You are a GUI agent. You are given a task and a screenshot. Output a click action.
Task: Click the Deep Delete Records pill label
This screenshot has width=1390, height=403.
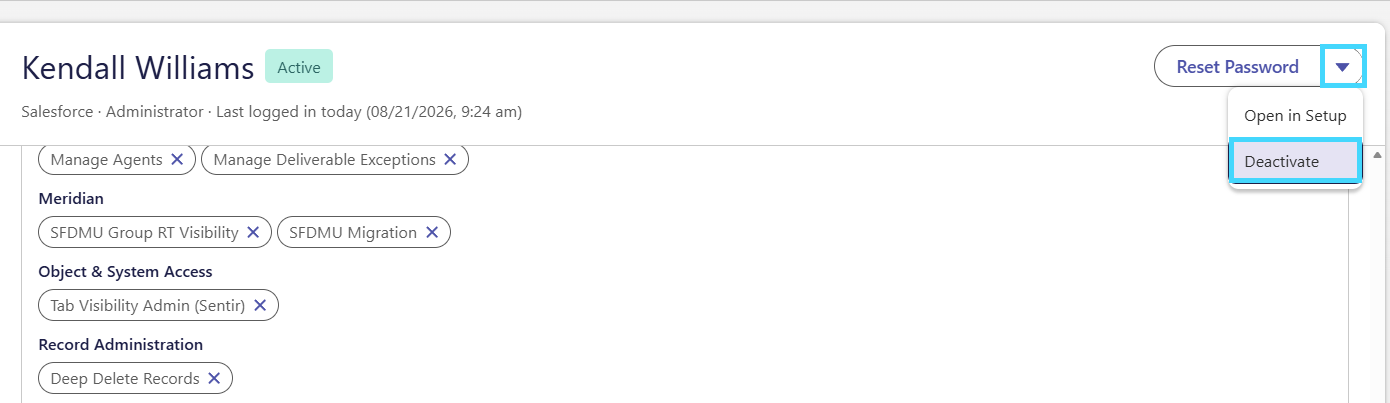[x=125, y=378]
